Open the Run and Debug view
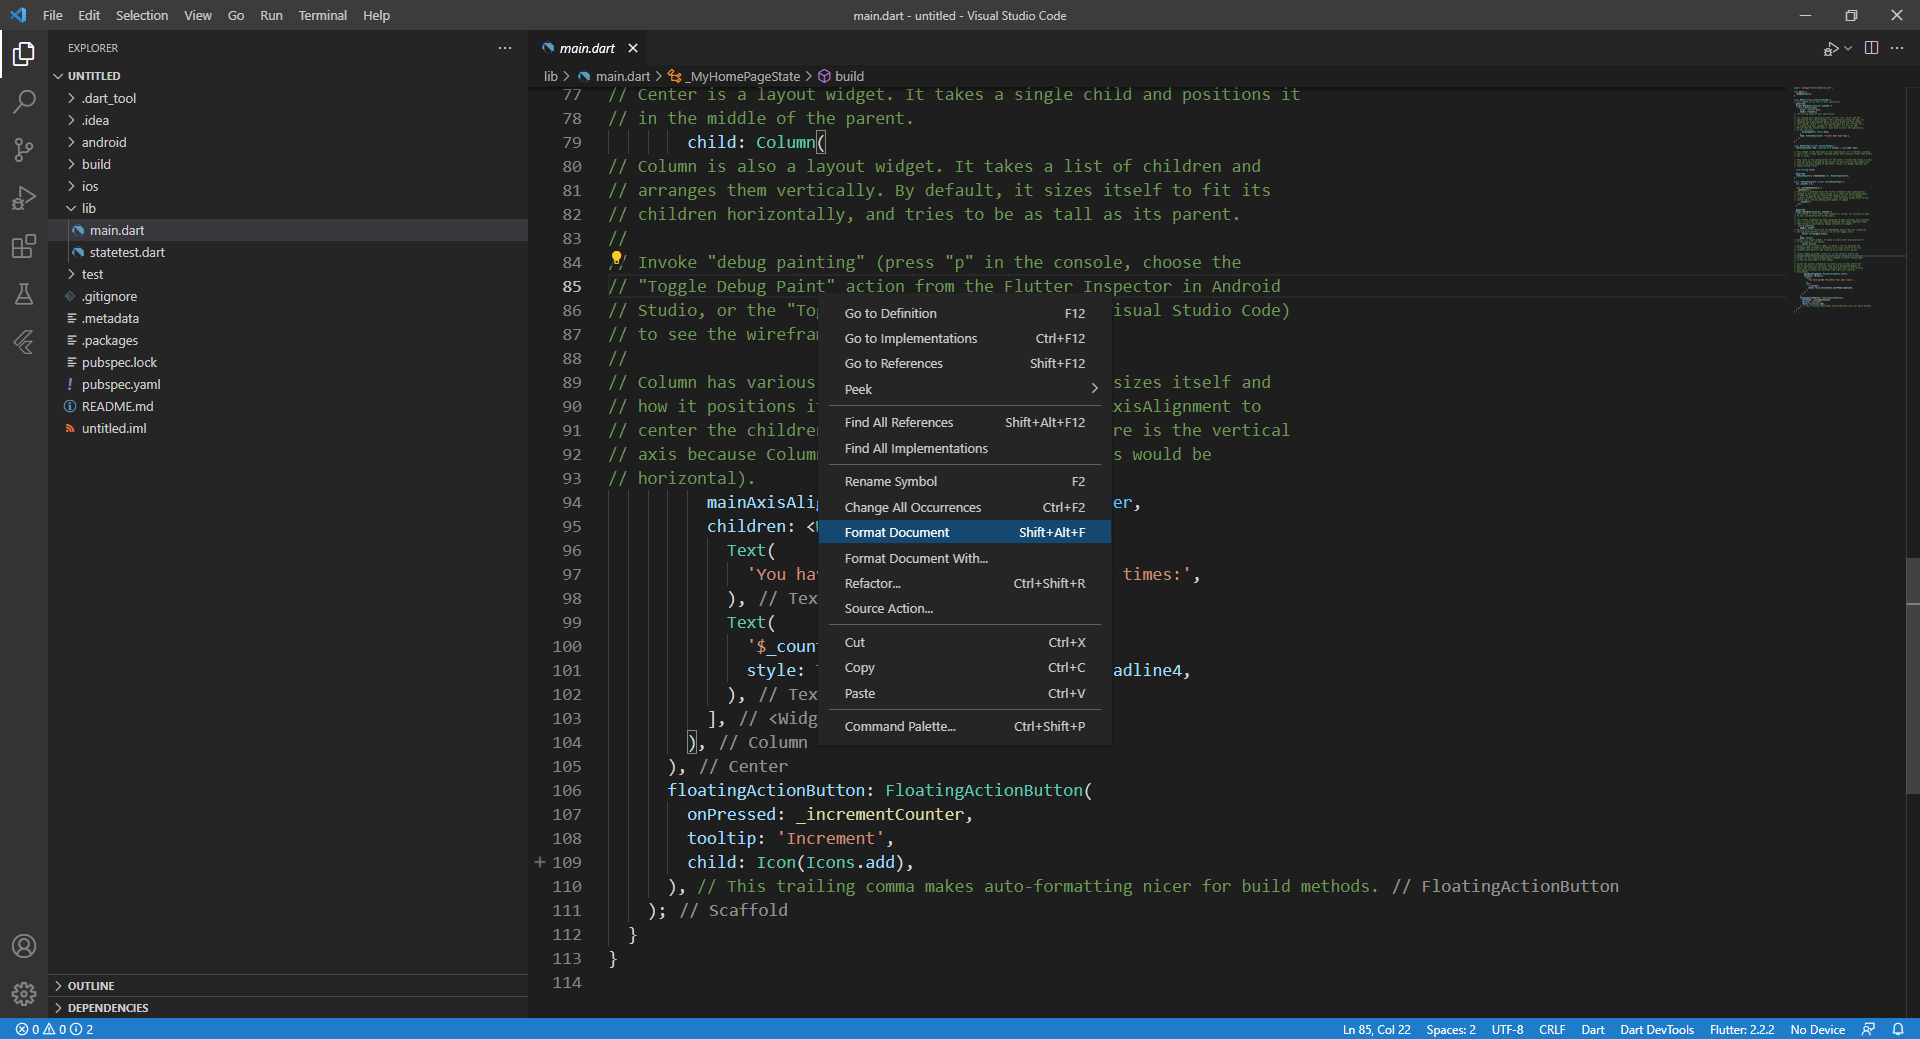The width and height of the screenshot is (1920, 1039). click(x=24, y=198)
